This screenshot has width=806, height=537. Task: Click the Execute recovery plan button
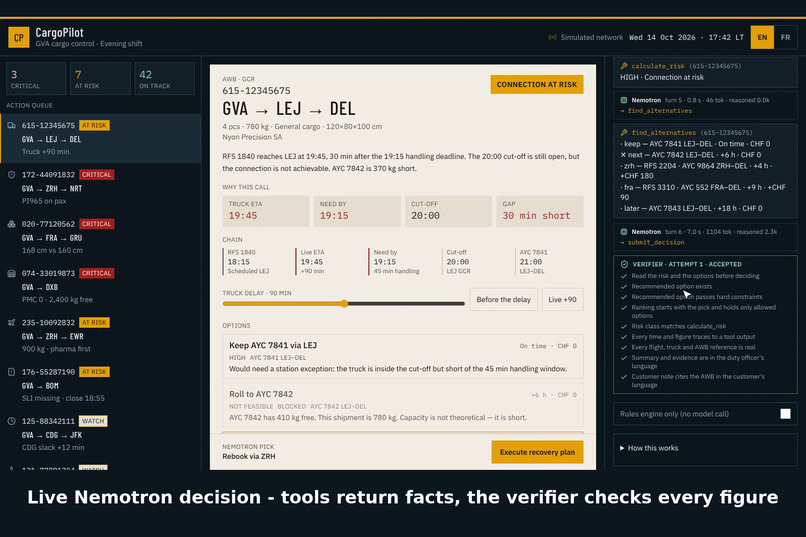(x=537, y=452)
